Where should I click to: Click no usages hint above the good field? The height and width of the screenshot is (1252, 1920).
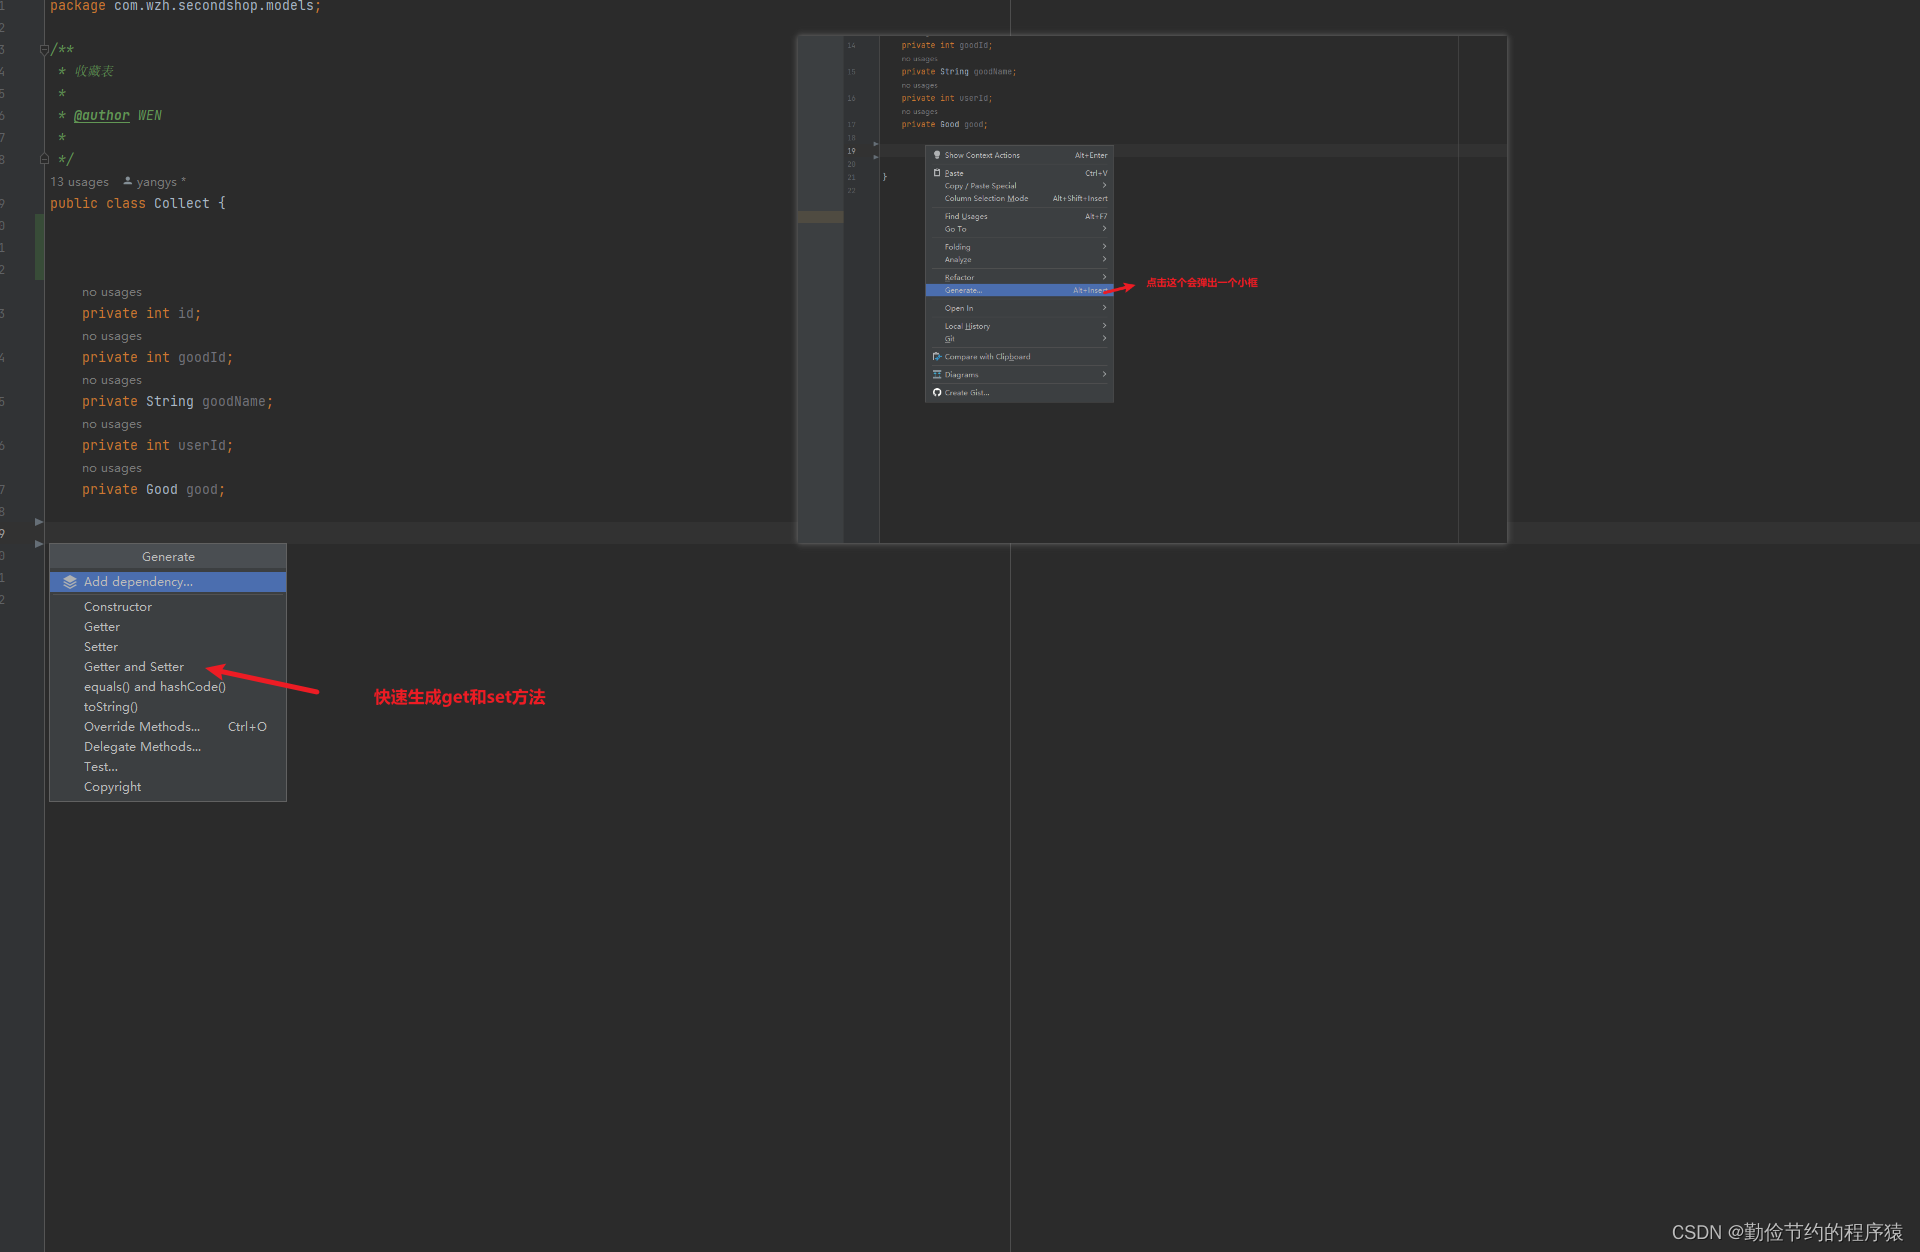click(x=112, y=468)
